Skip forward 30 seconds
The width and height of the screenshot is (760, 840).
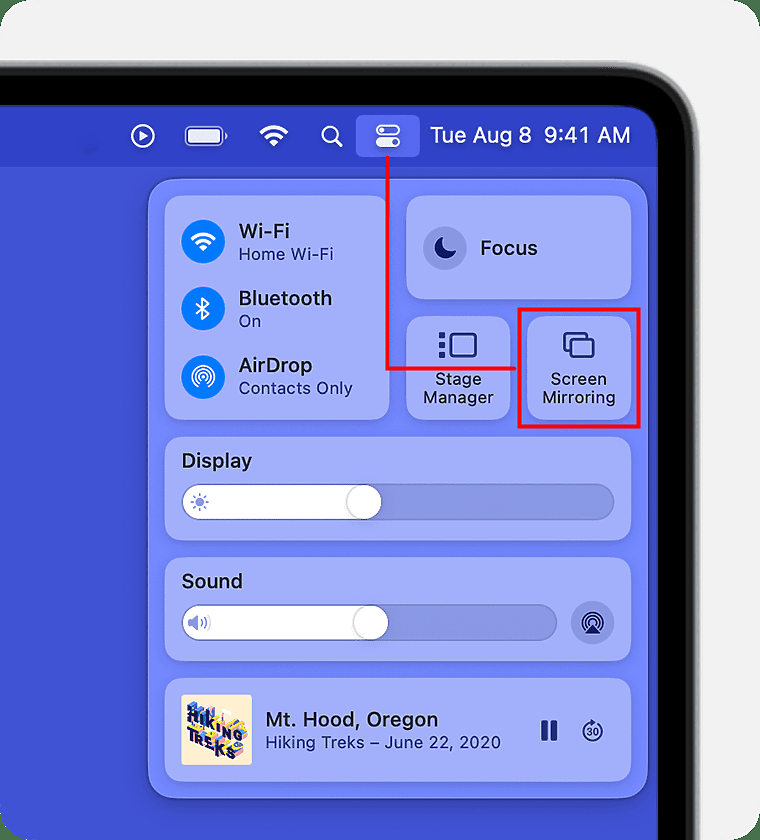[592, 731]
